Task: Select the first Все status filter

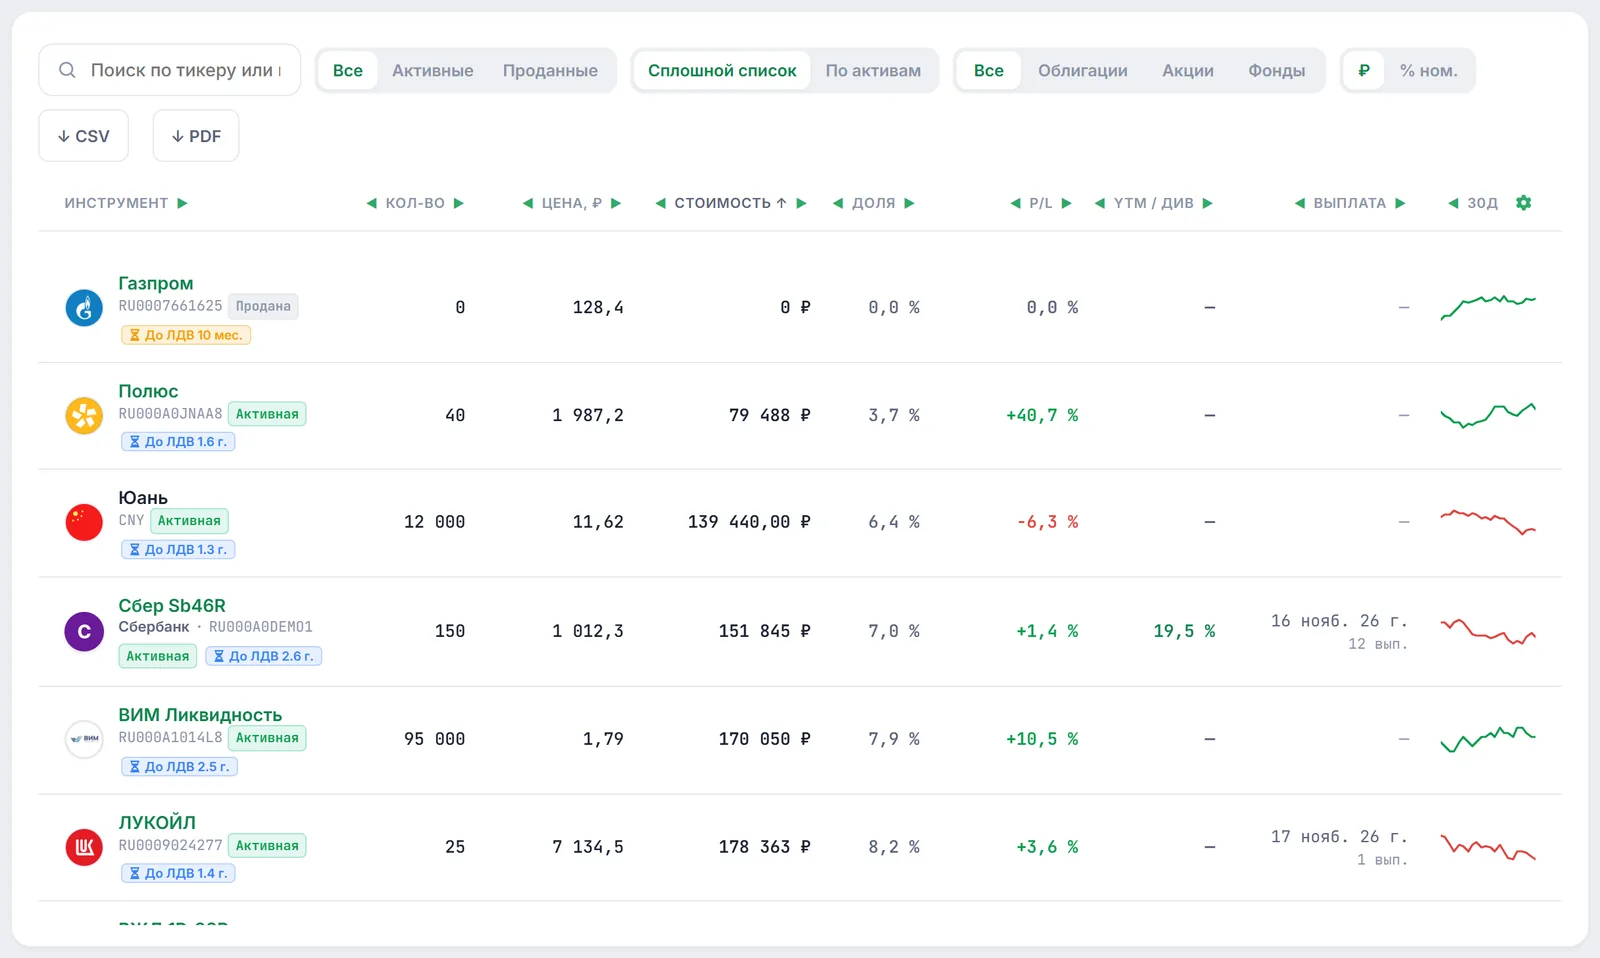Action: [x=348, y=70]
